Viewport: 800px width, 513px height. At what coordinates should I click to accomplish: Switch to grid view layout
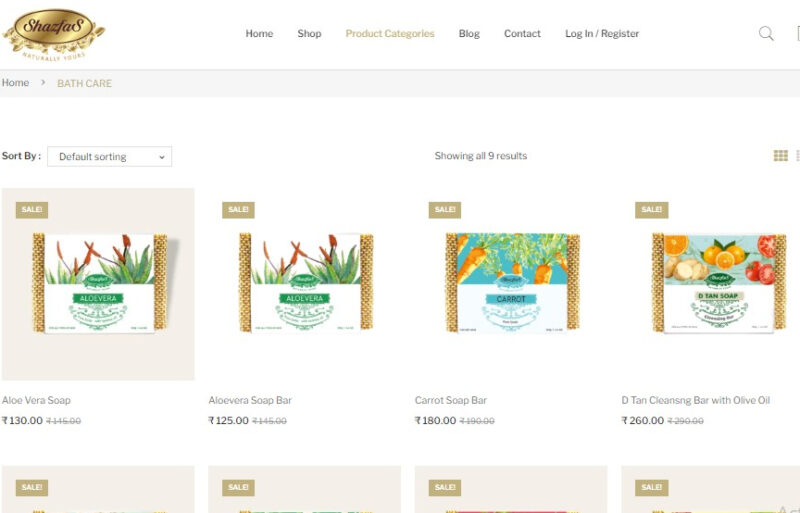[x=780, y=156]
